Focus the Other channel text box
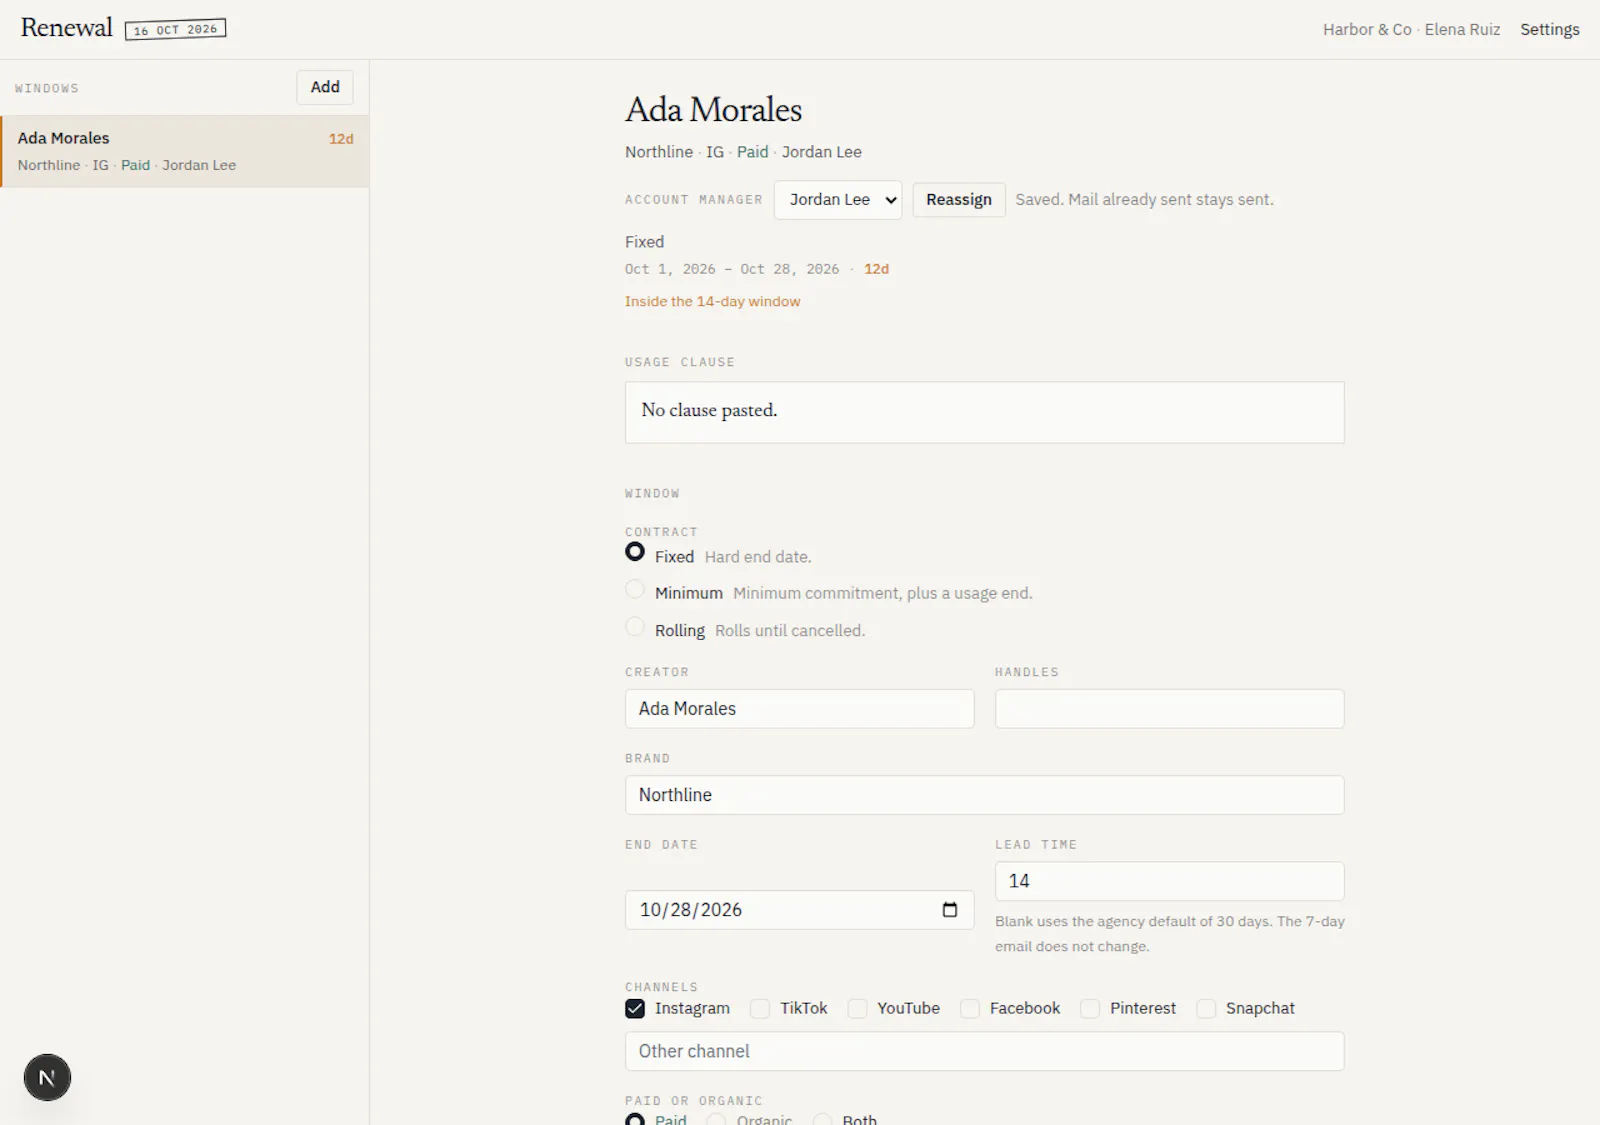 pos(985,1051)
